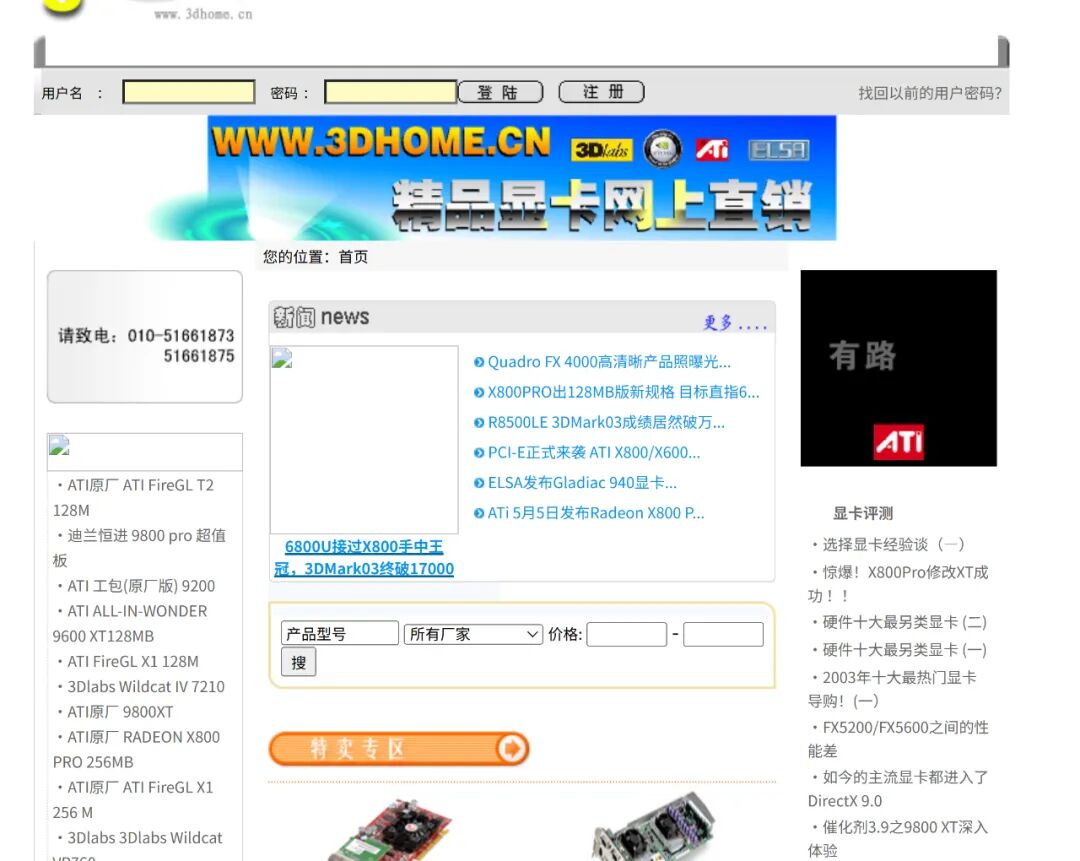
Task: Open 找回以前的用户密码 password recovery link
Action: (930, 93)
